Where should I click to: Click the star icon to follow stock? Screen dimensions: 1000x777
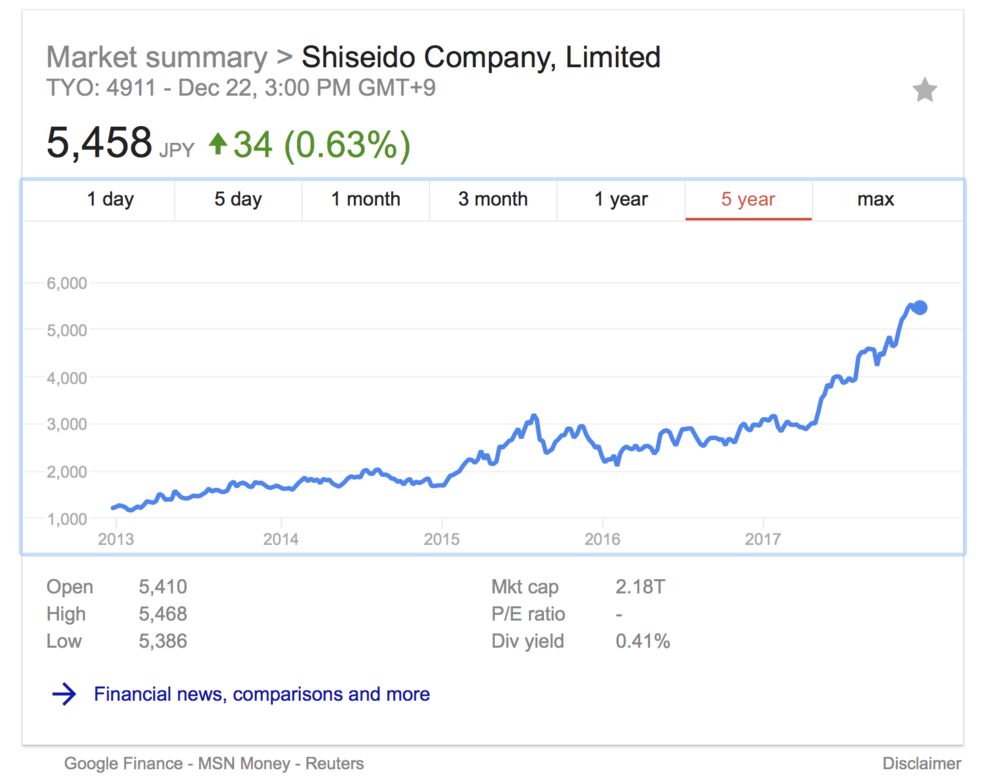[x=925, y=91]
